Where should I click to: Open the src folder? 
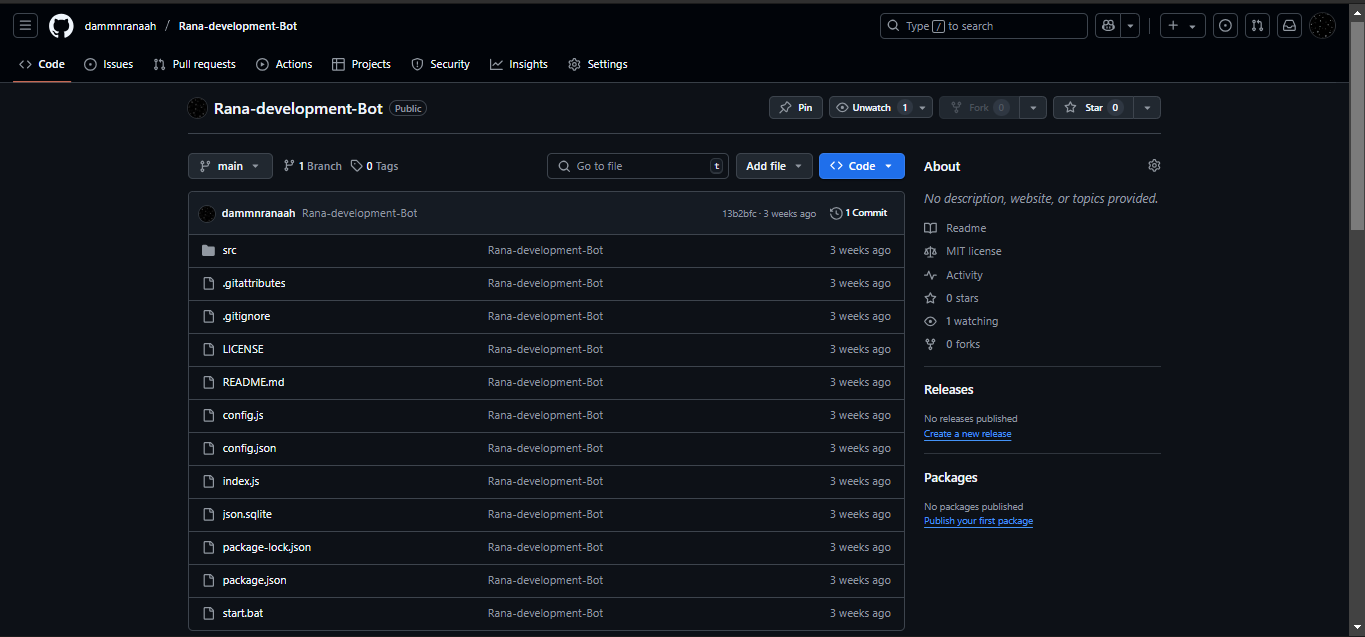230,250
